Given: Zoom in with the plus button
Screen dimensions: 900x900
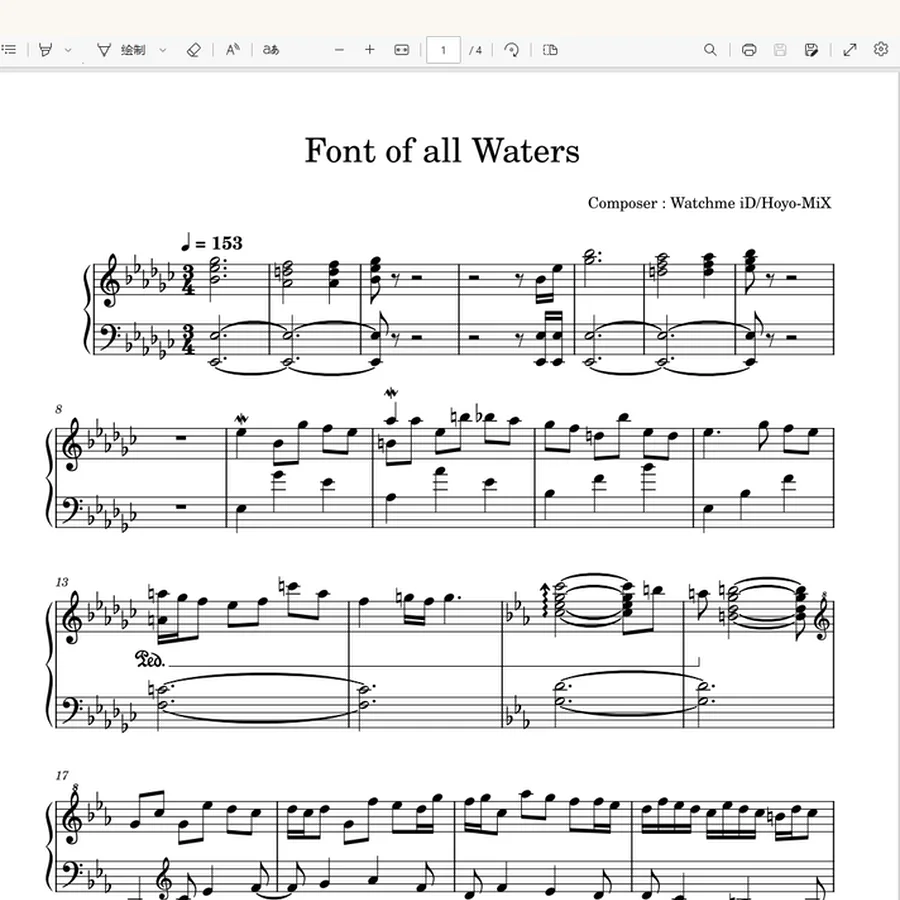Looking at the screenshot, I should (370, 50).
